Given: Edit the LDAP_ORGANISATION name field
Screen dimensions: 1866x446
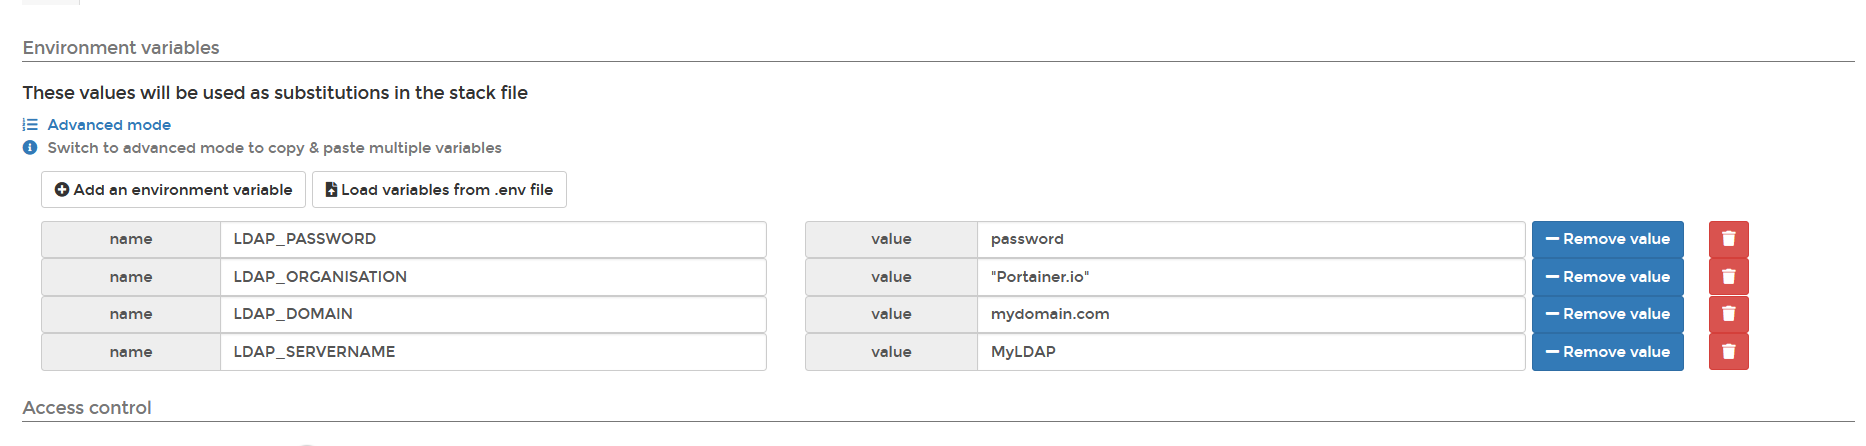Looking at the screenshot, I should (493, 277).
